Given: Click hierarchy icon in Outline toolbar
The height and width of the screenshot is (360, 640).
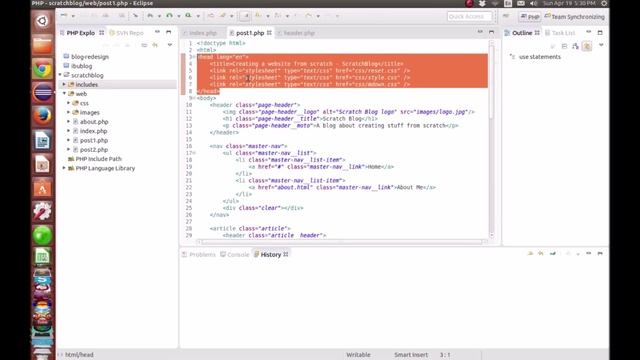Looking at the screenshot, I should [576, 46].
